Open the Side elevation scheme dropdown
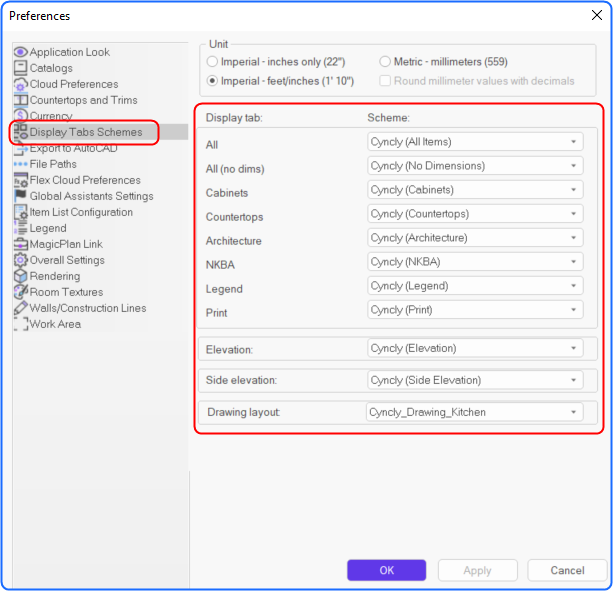 (x=475, y=380)
